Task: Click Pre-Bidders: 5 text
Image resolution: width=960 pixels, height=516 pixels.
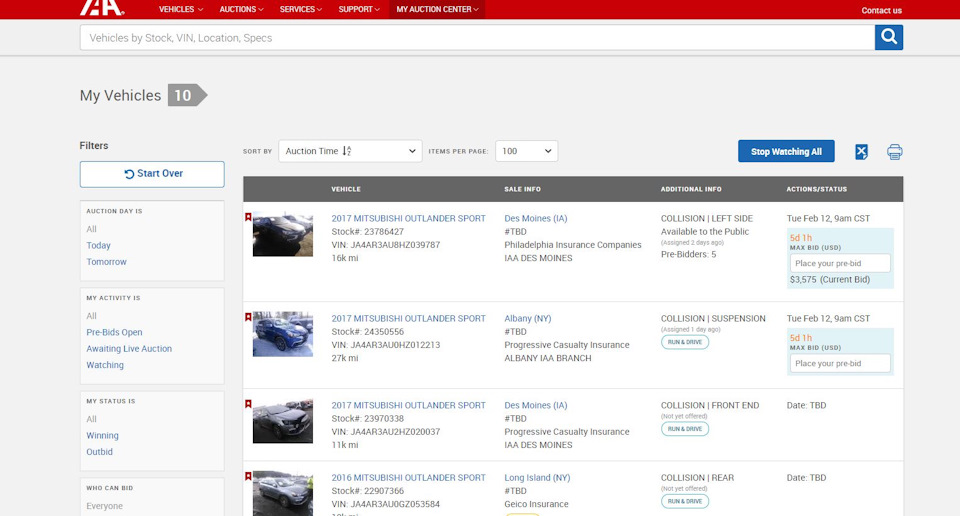Action: [688, 255]
